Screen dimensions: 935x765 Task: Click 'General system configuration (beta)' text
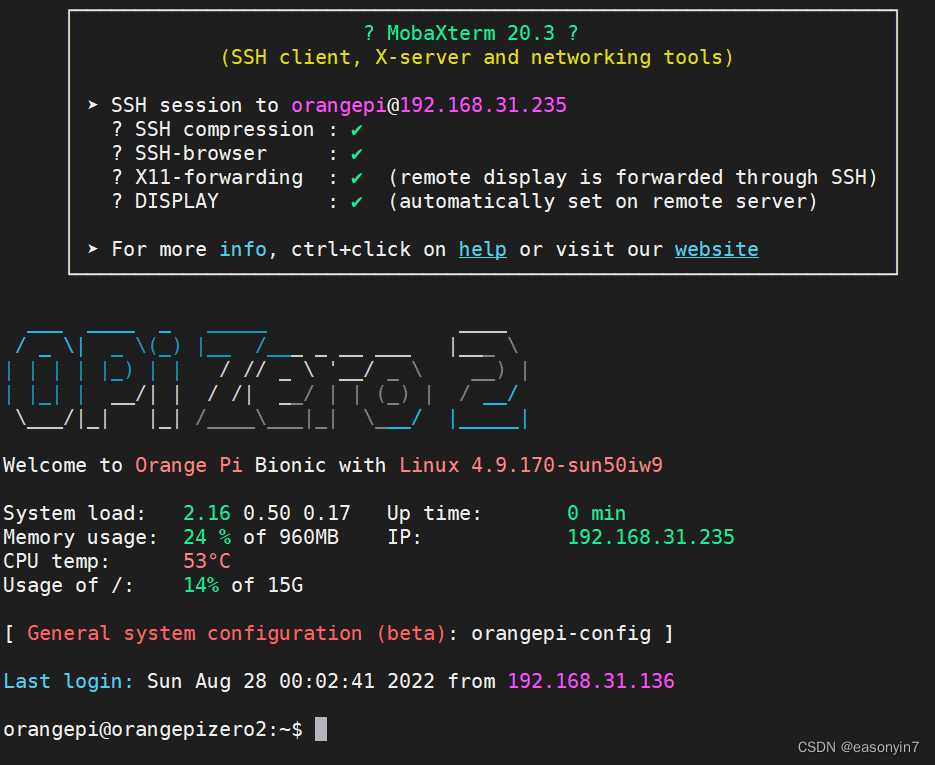236,633
